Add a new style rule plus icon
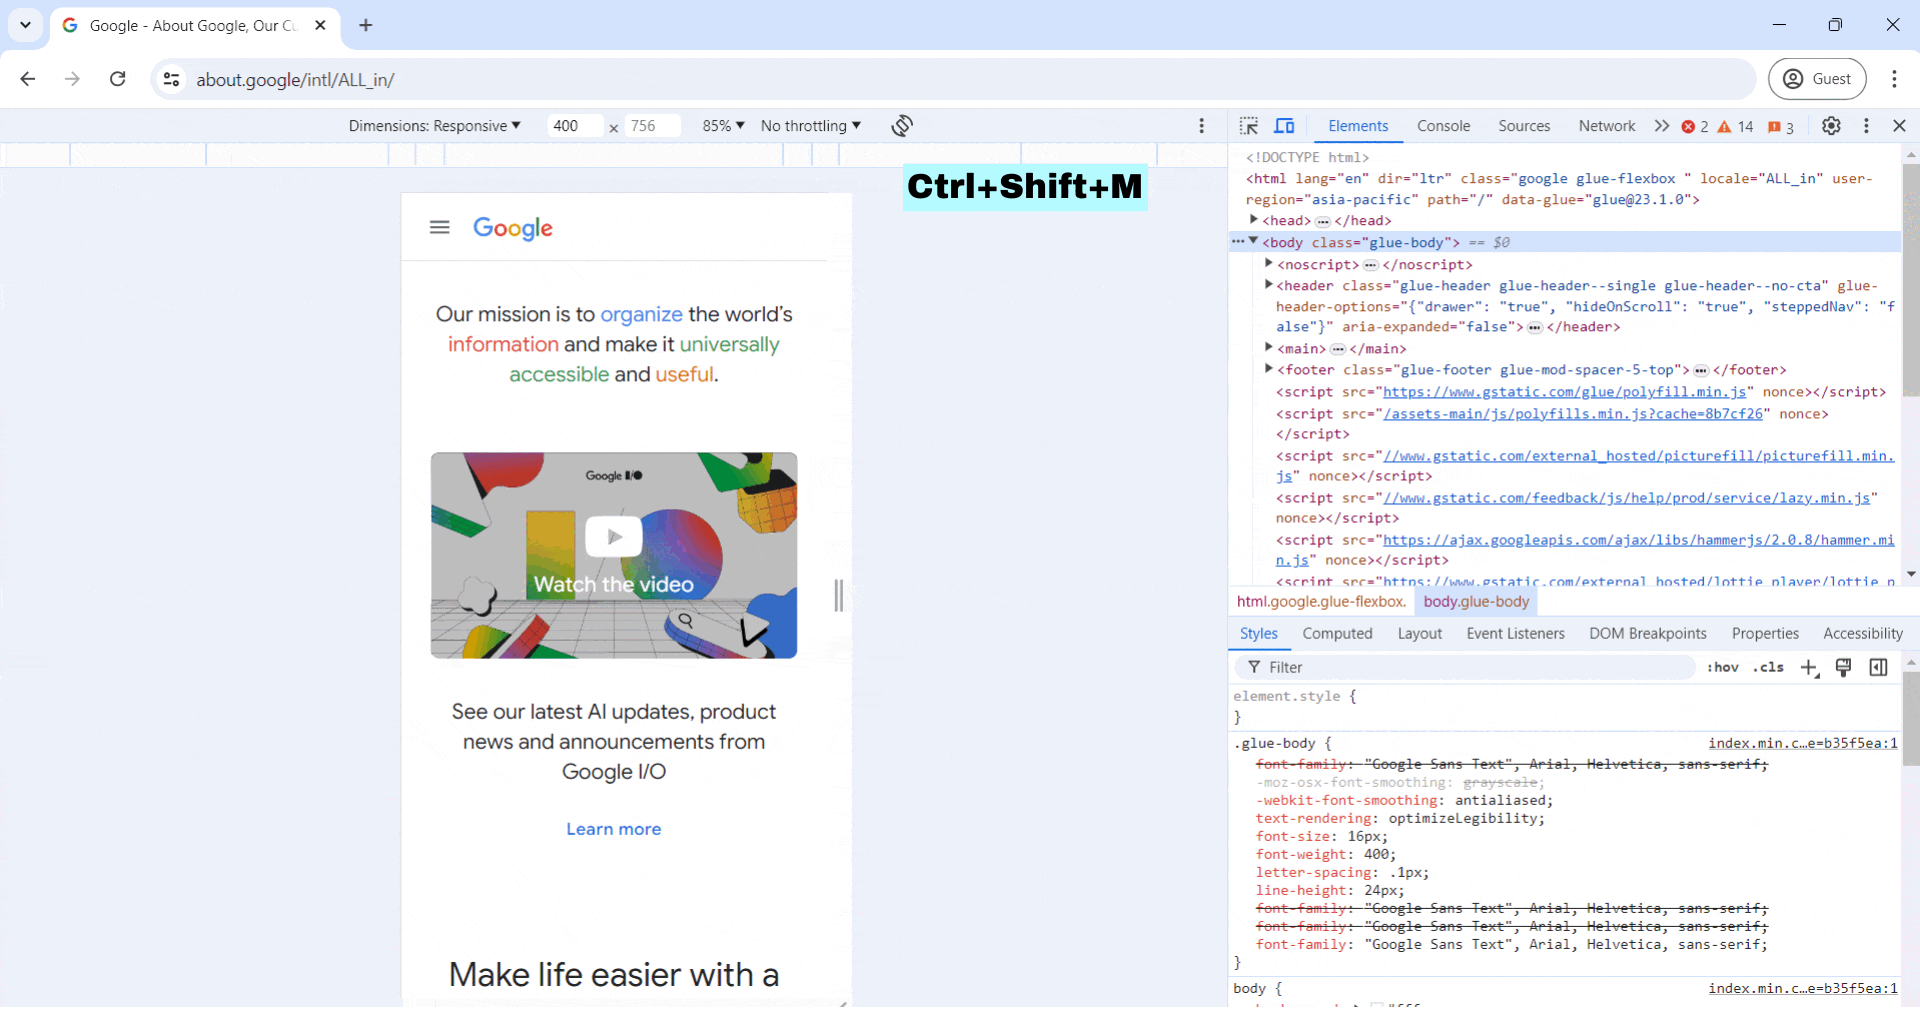This screenshot has height=1031, width=1920. pyautogui.click(x=1809, y=668)
